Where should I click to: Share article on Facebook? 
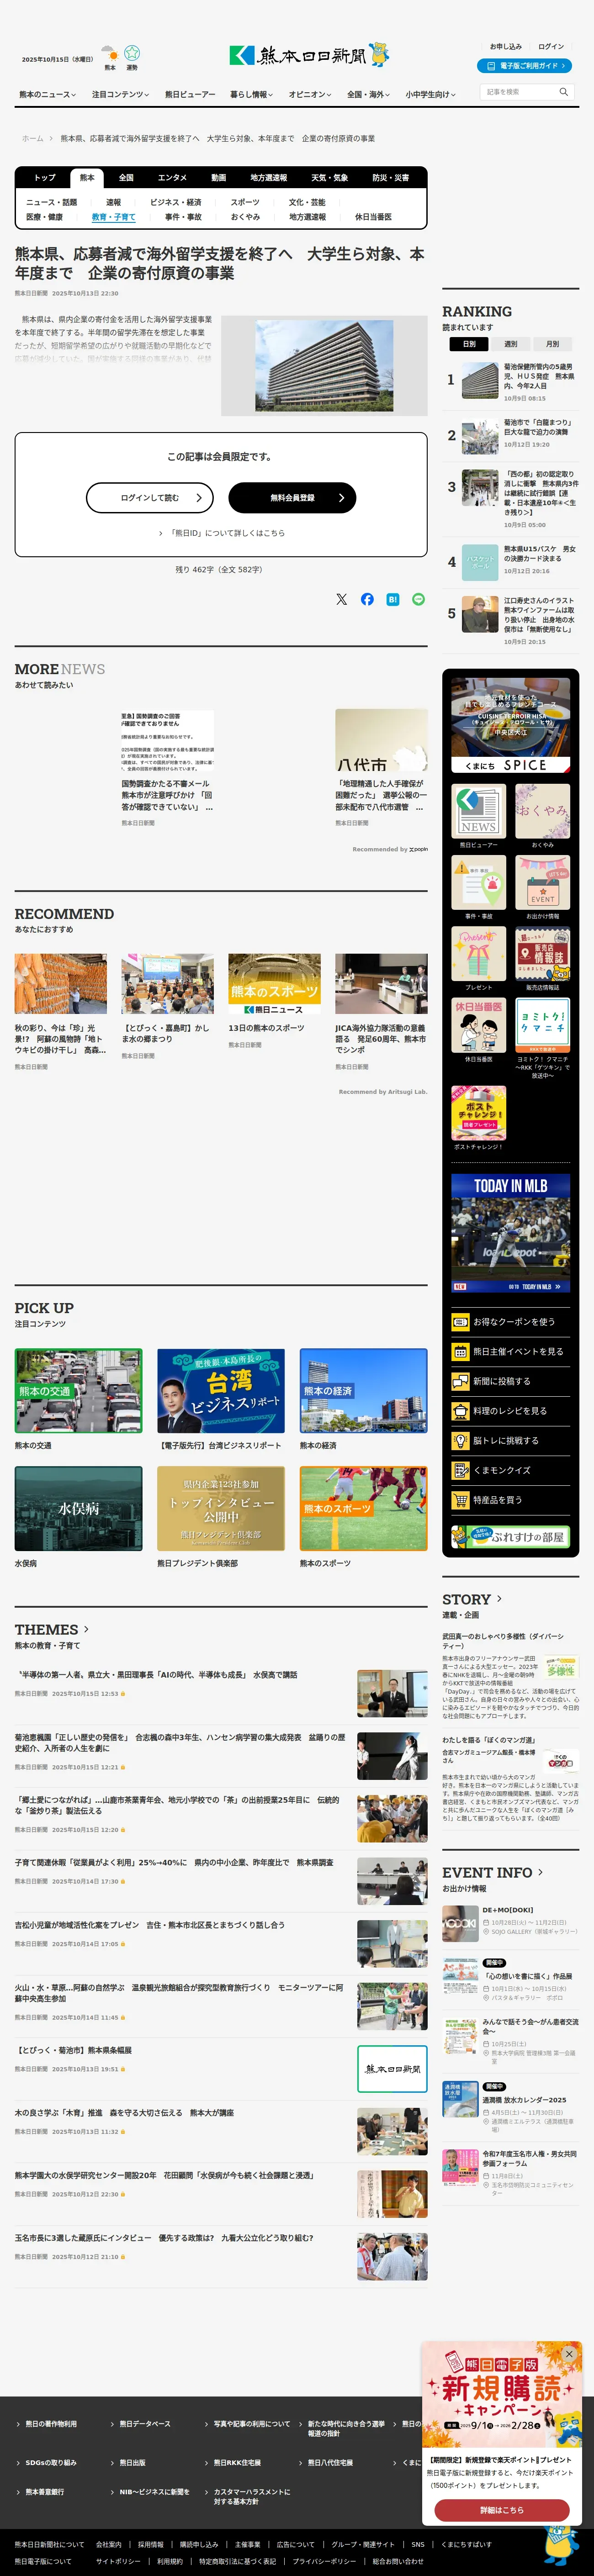point(367,599)
